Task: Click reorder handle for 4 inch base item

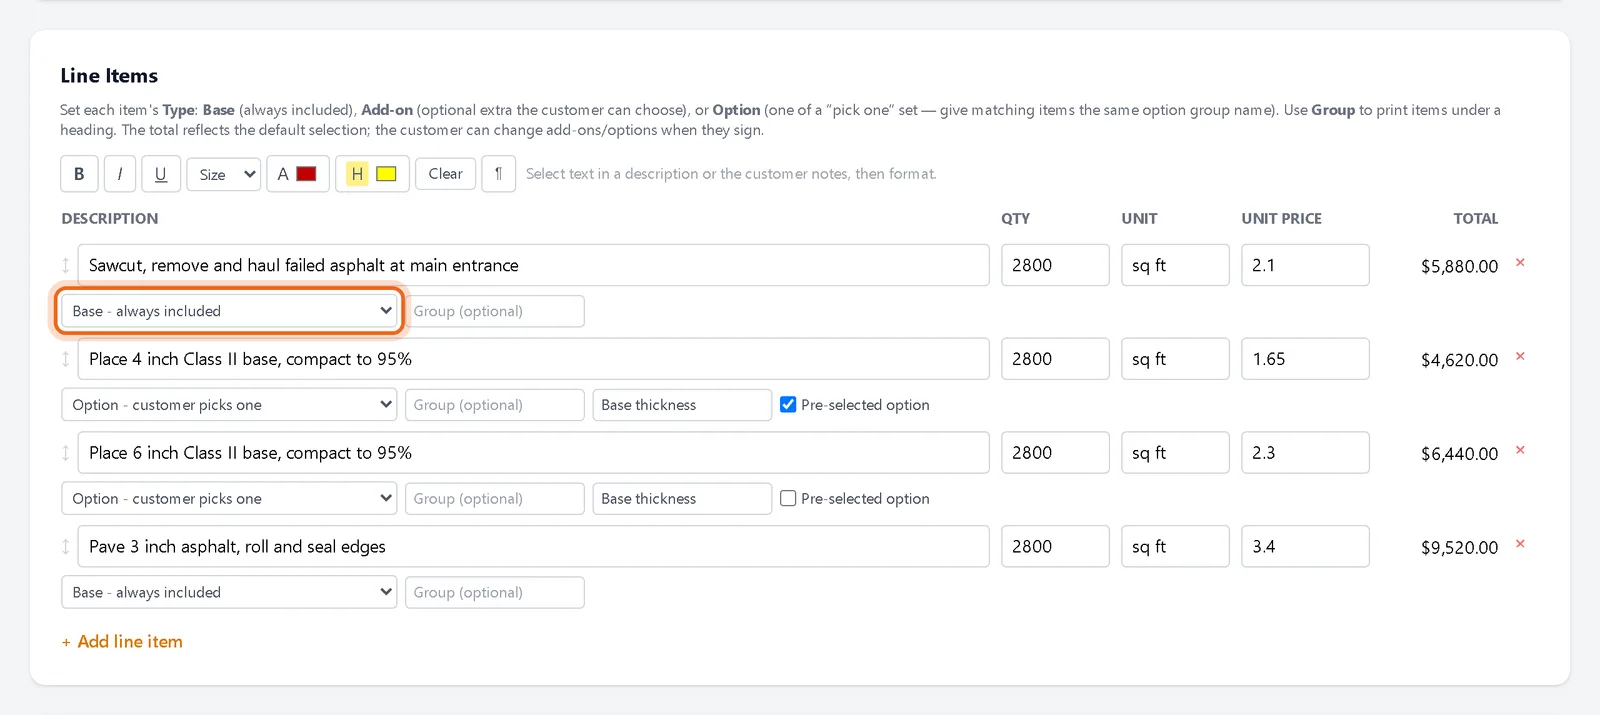Action: tap(66, 359)
